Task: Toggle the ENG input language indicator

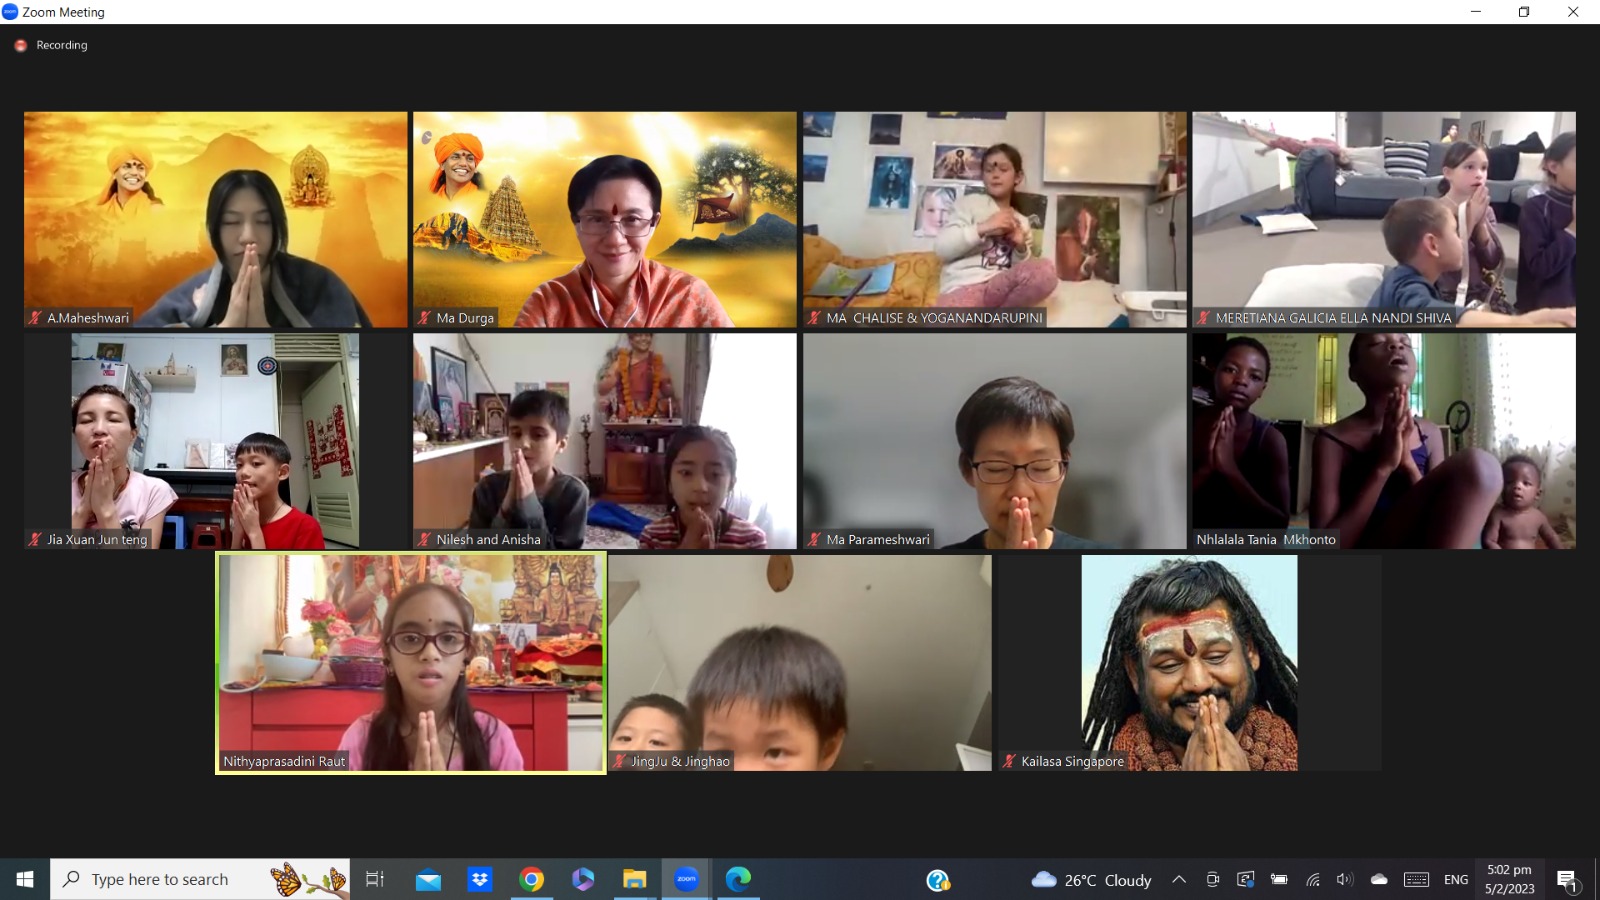Action: point(1456,880)
